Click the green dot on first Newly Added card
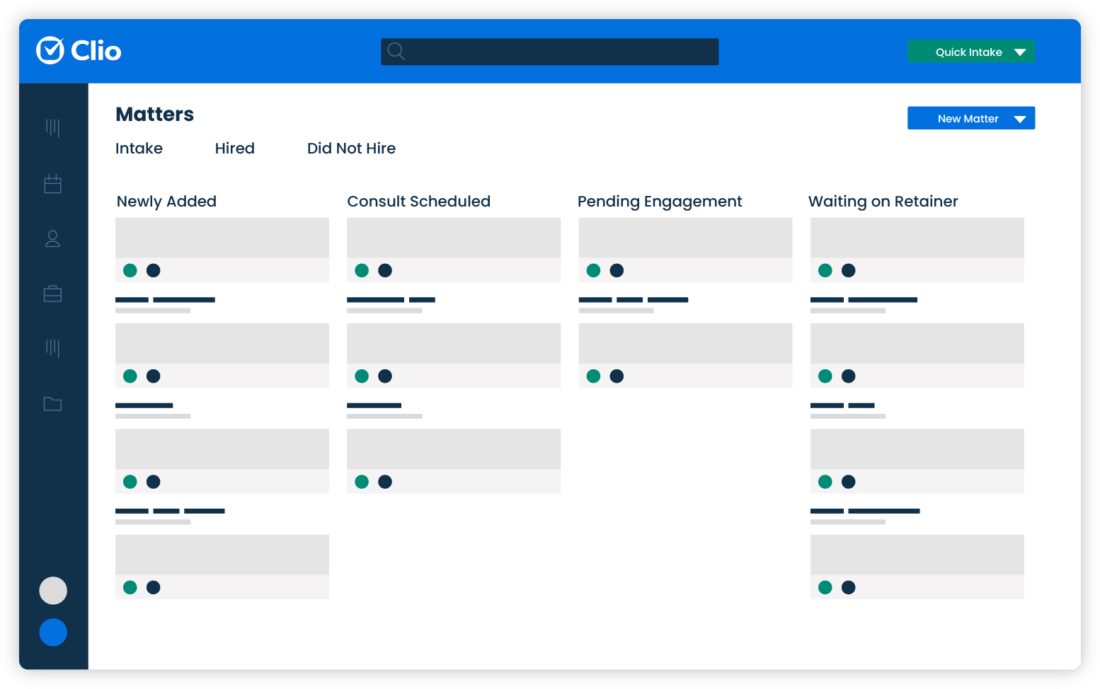The image size is (1100, 689). [130, 270]
